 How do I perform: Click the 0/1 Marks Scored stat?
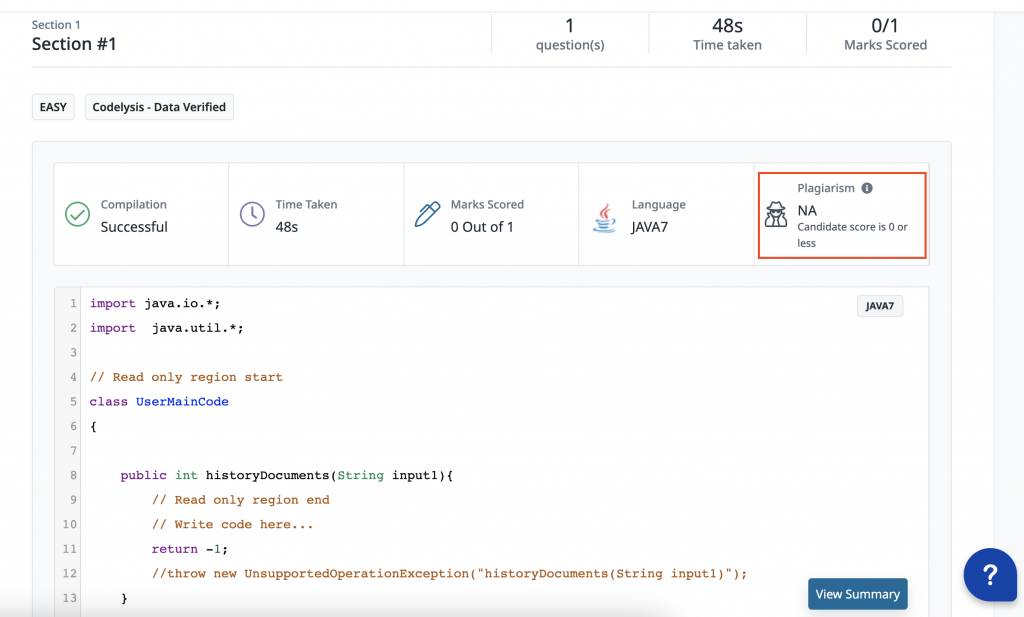tap(885, 34)
